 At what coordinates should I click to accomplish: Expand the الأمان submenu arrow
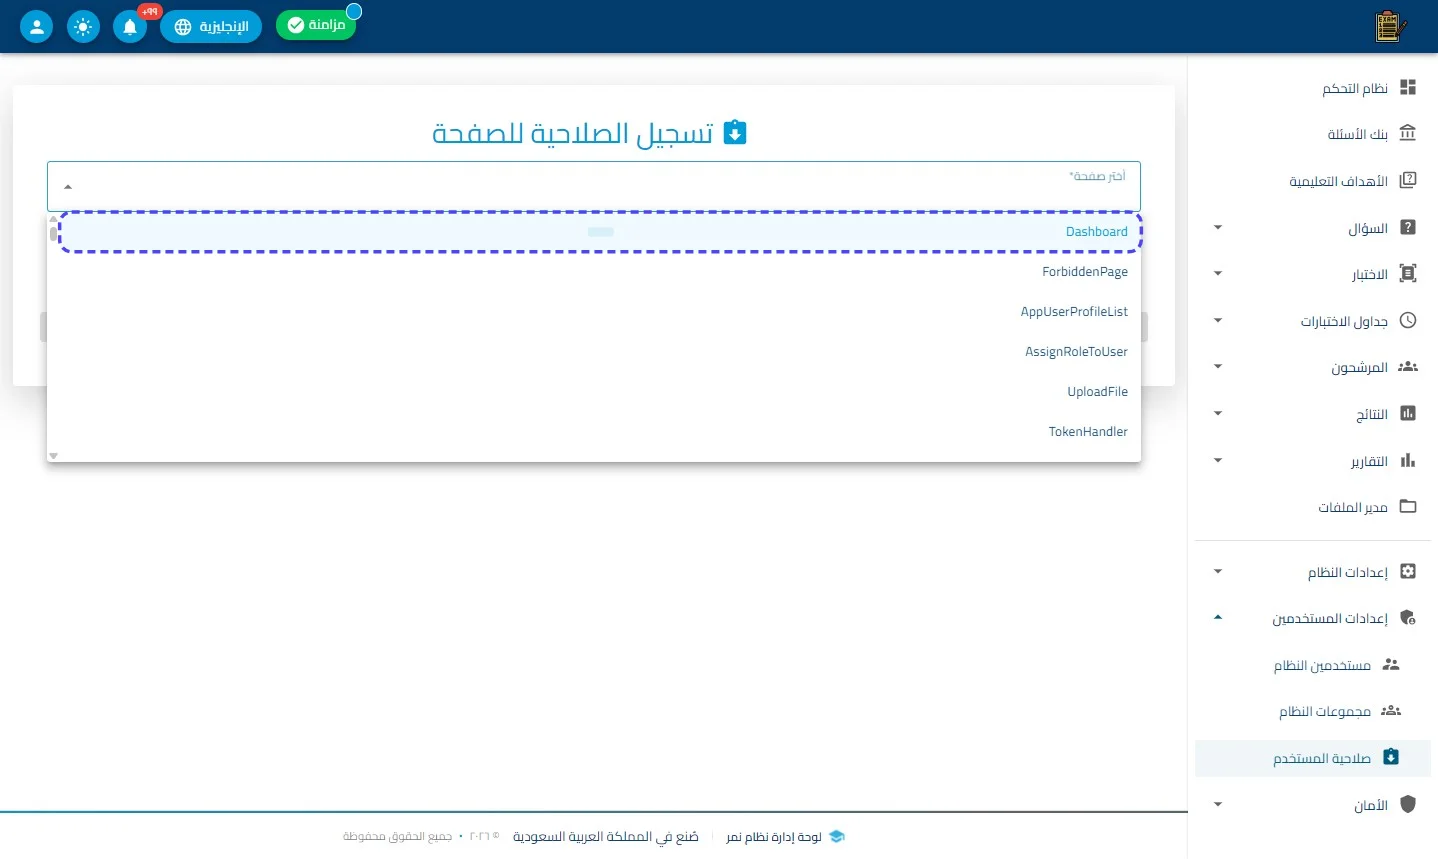coord(1218,805)
